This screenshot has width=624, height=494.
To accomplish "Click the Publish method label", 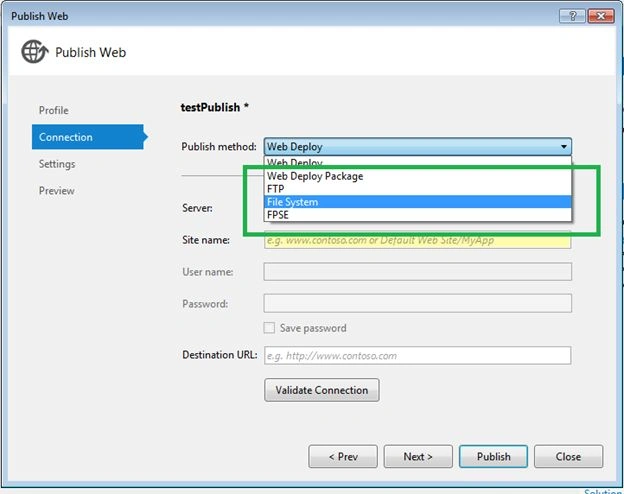I will (219, 146).
